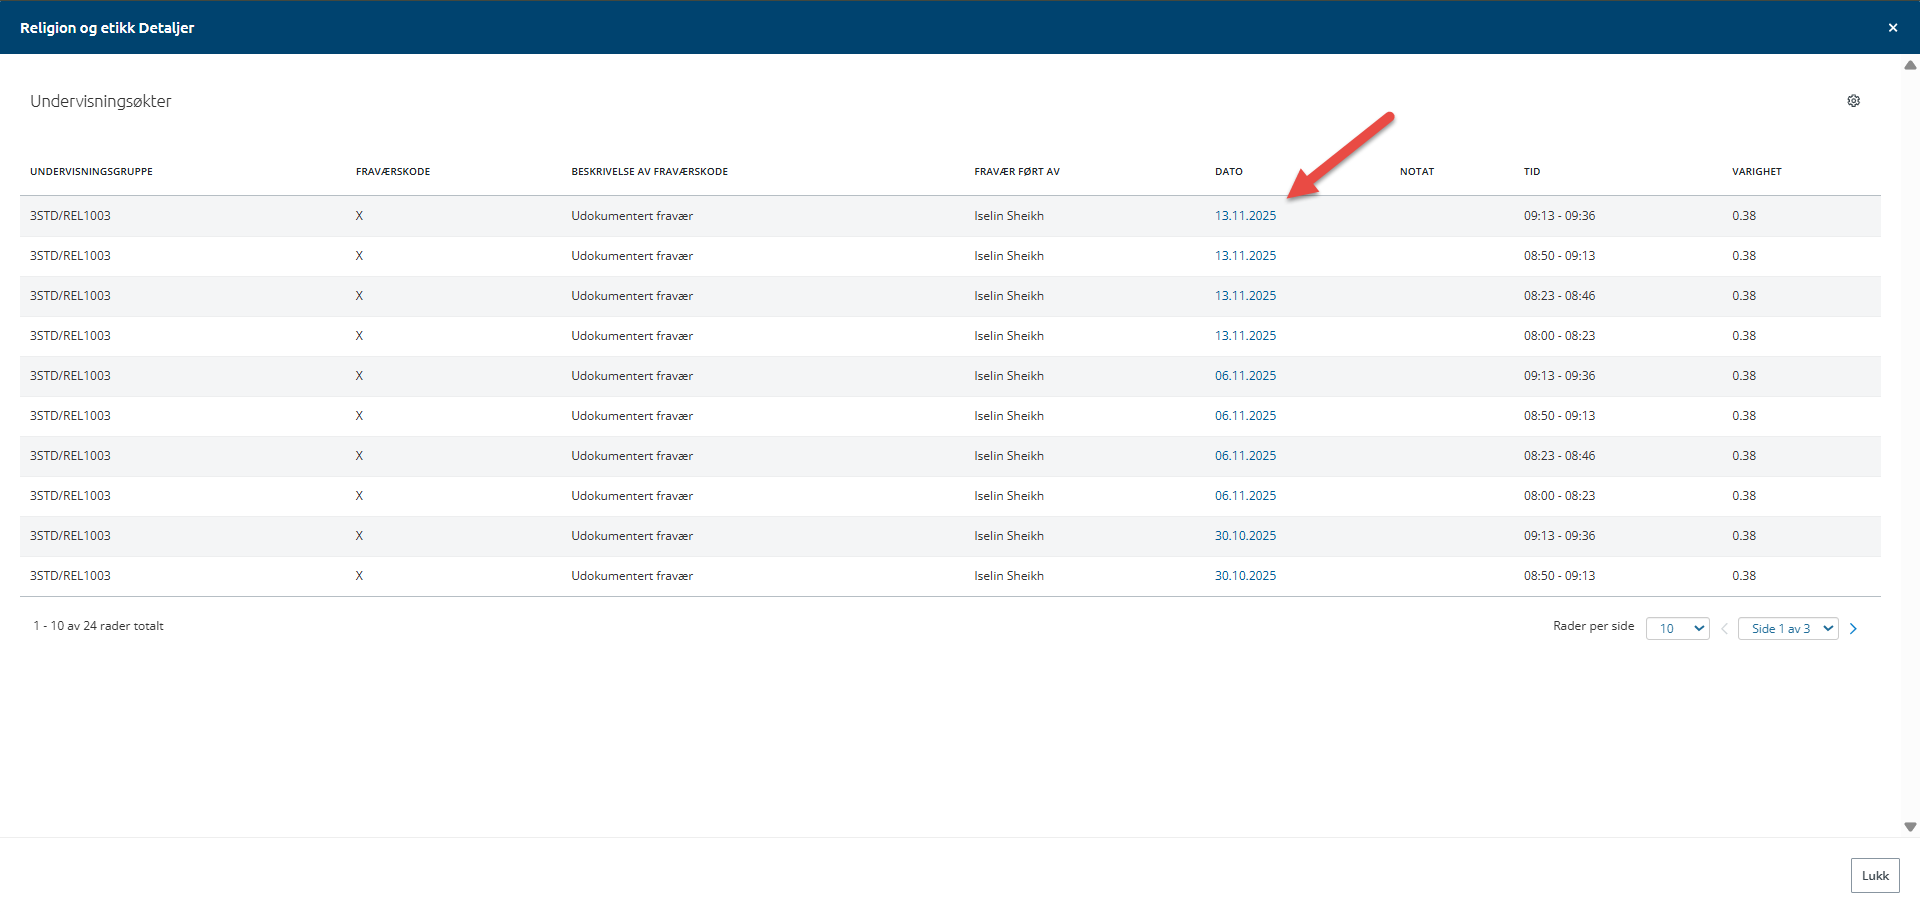1920x912 pixels.
Task: Click the Lukk button
Action: 1875,876
